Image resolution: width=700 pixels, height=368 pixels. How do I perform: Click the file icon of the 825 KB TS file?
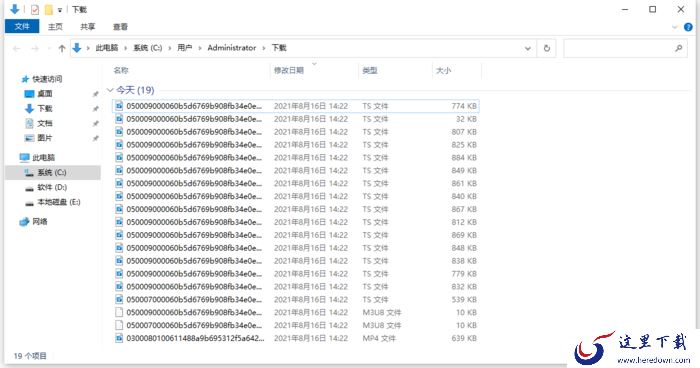[x=119, y=145]
